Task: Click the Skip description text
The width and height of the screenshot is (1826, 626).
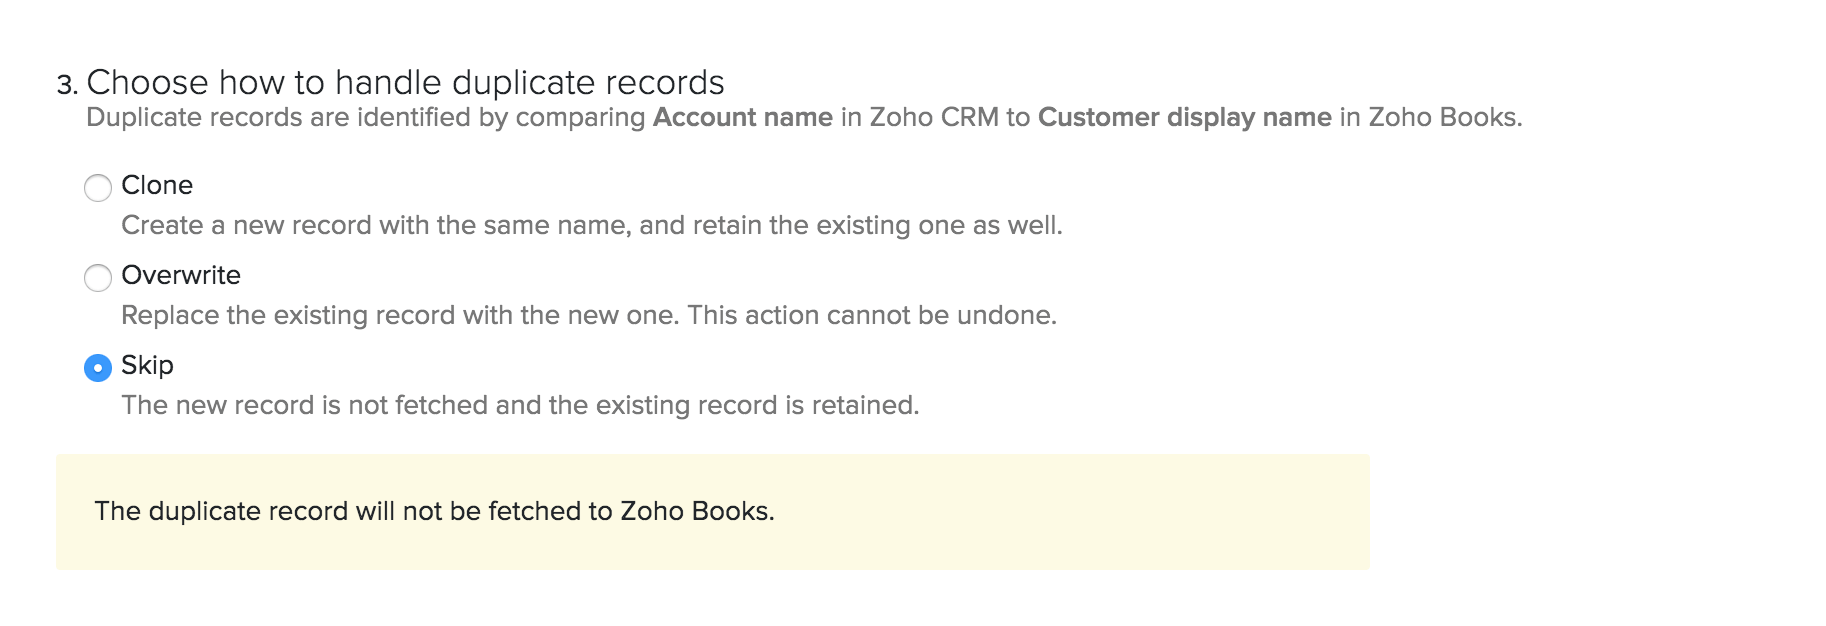Action: coord(521,405)
